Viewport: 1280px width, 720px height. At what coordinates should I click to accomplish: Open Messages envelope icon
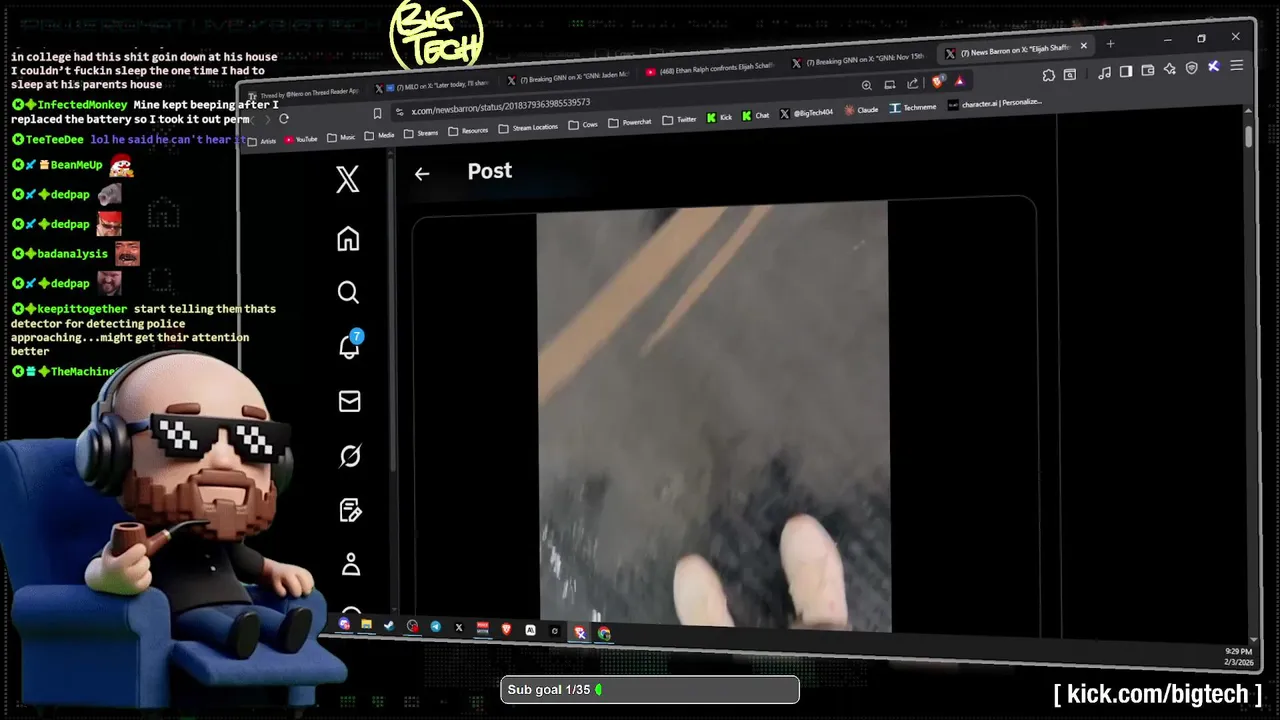pos(349,401)
